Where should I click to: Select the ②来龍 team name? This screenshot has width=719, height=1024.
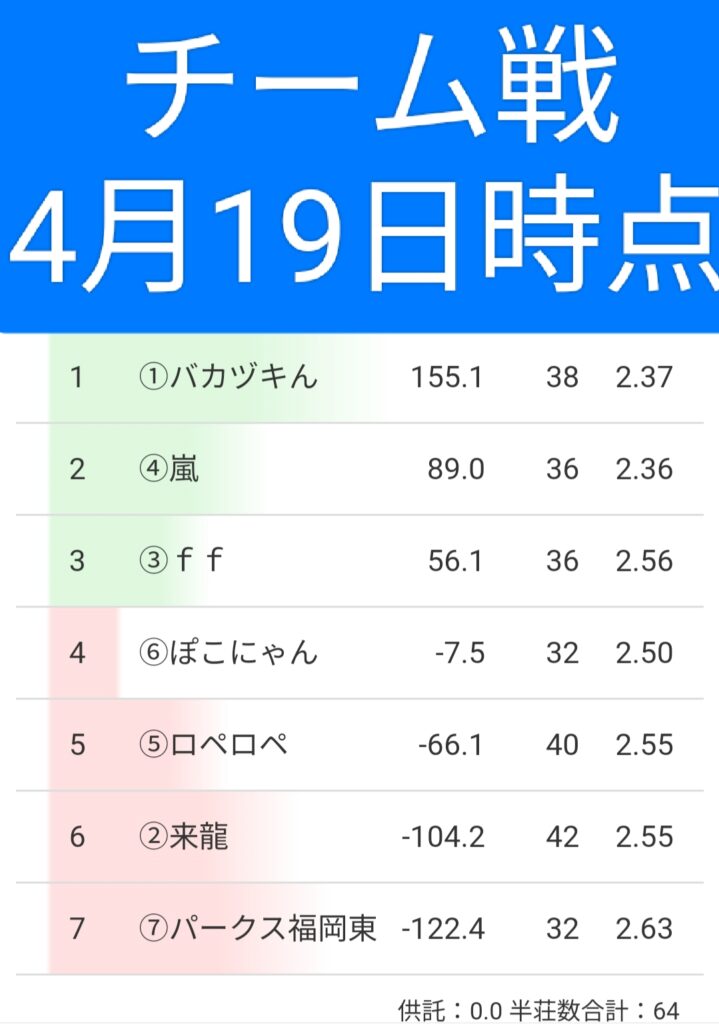pos(183,837)
